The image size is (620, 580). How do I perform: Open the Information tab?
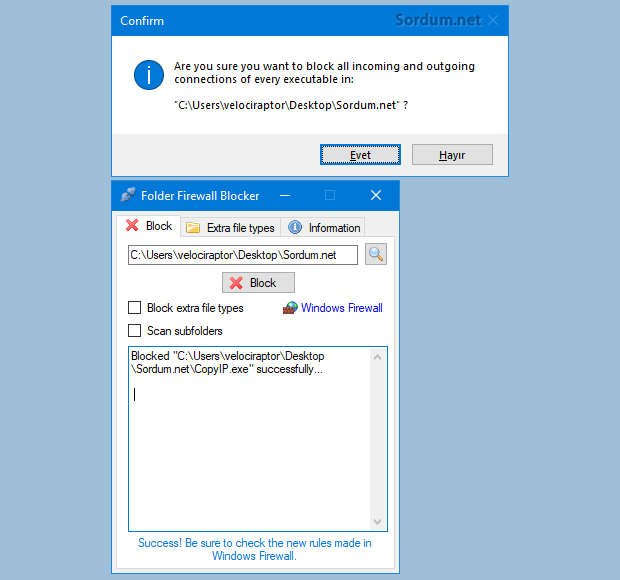coord(323,228)
